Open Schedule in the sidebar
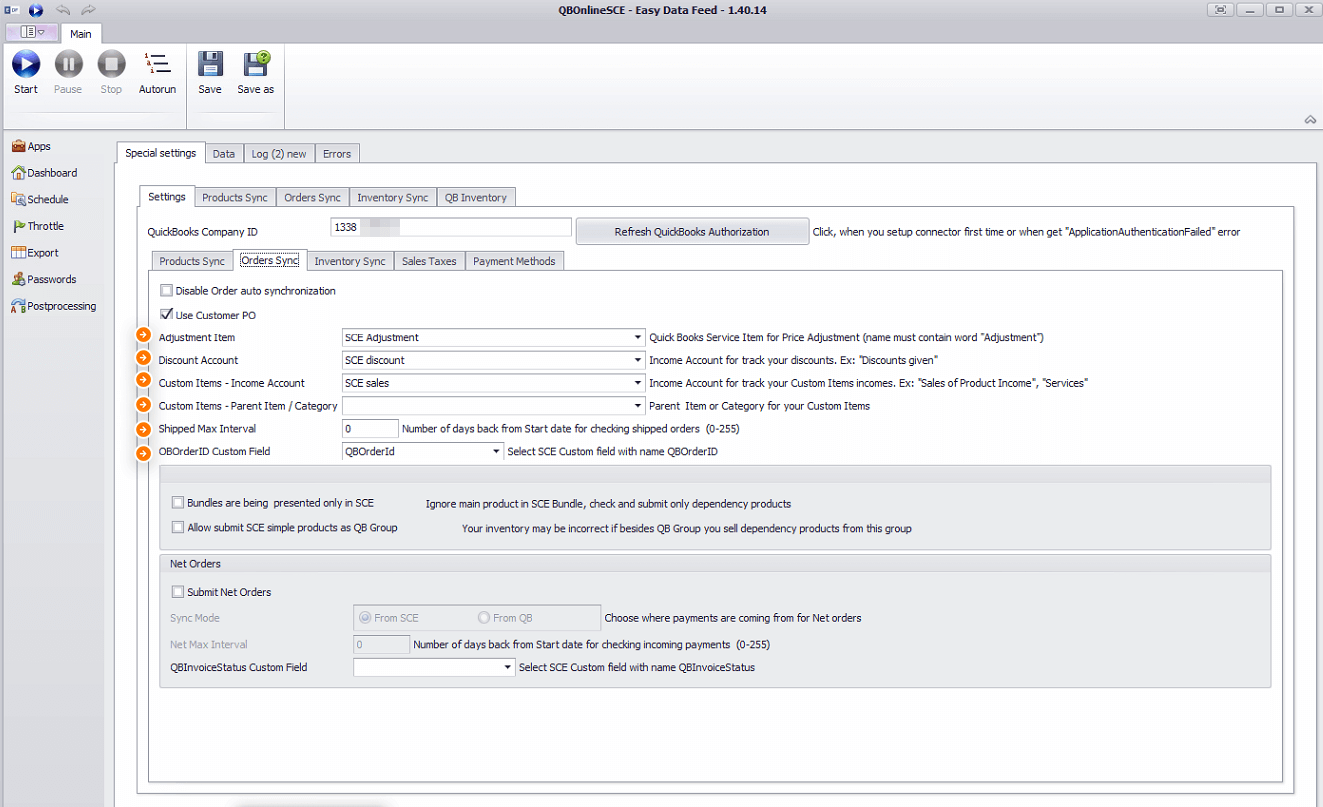The image size is (1323, 807). pyautogui.click(x=41, y=199)
